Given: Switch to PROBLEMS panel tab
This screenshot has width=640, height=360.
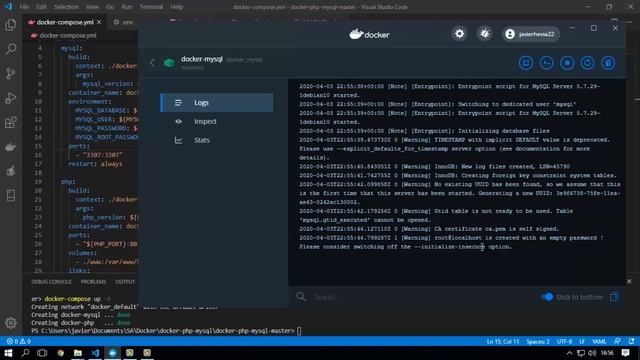Looking at the screenshot, I should click(x=93, y=282).
